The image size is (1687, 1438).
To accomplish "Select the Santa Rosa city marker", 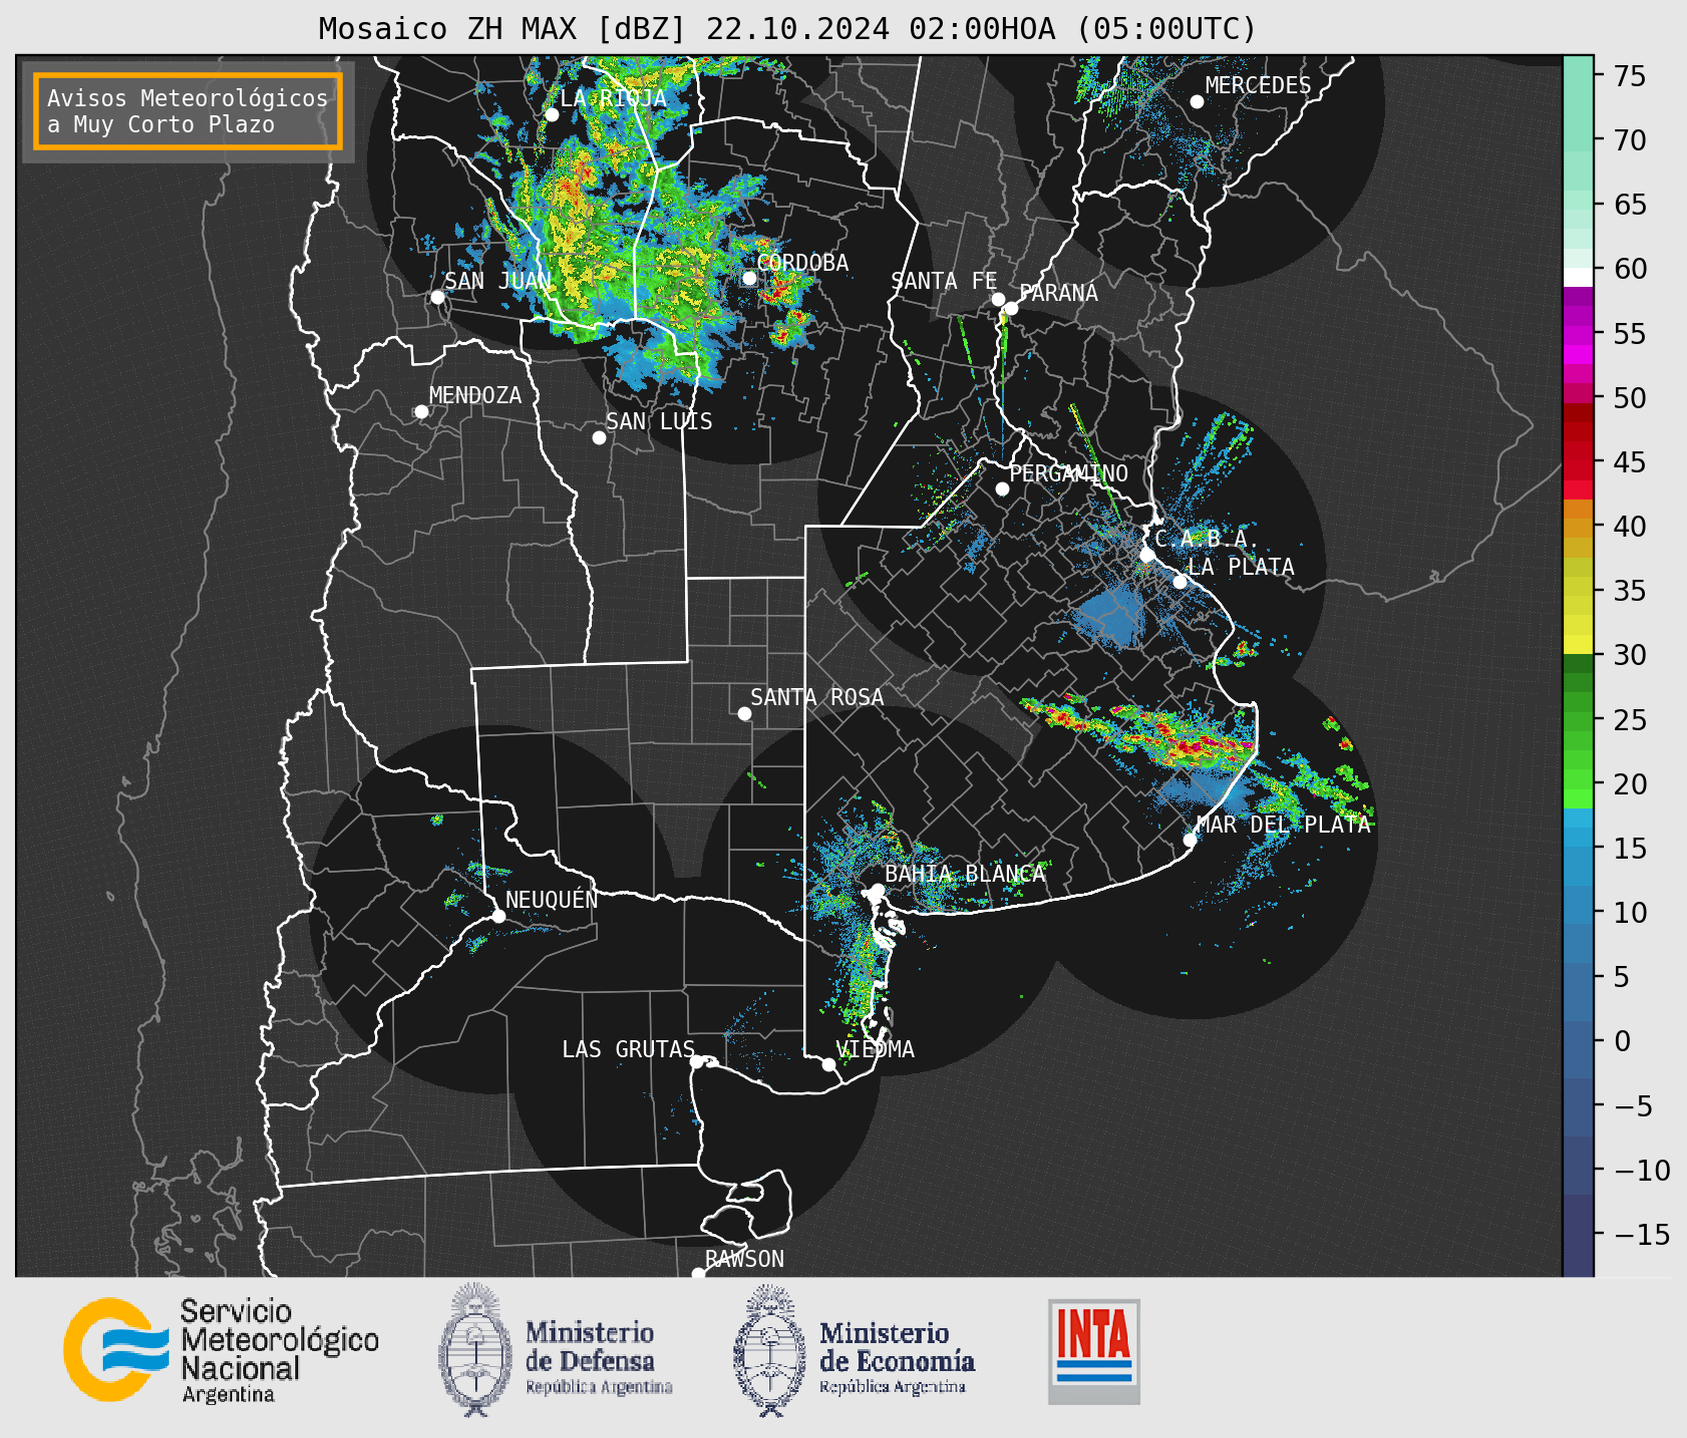I will 744,714.
